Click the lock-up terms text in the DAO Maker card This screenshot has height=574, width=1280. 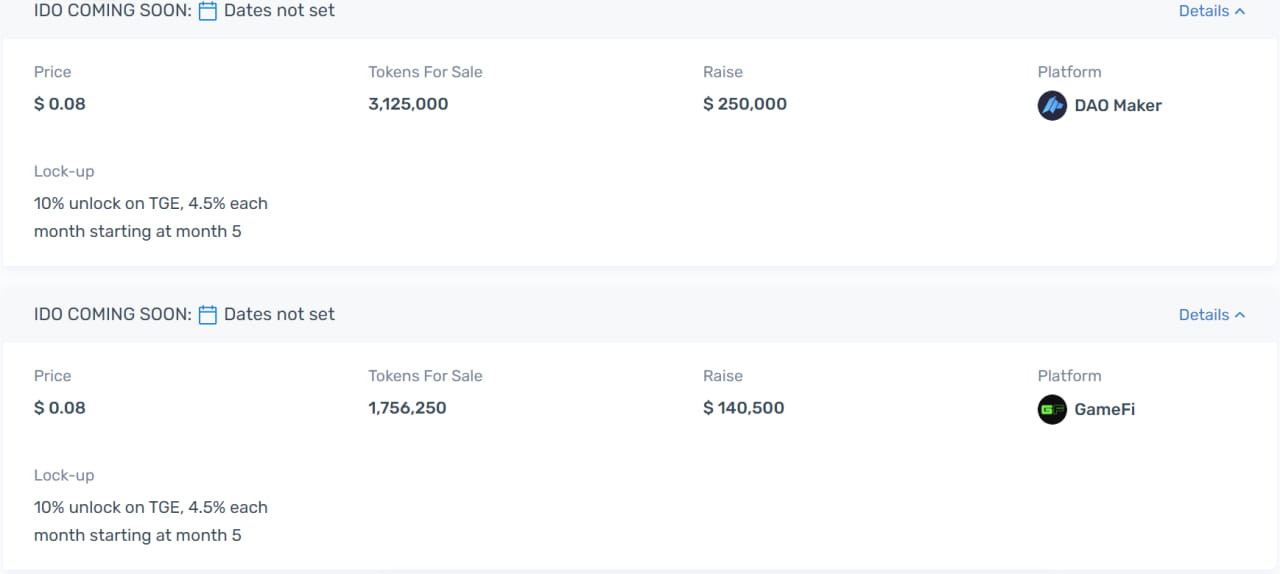pos(151,217)
